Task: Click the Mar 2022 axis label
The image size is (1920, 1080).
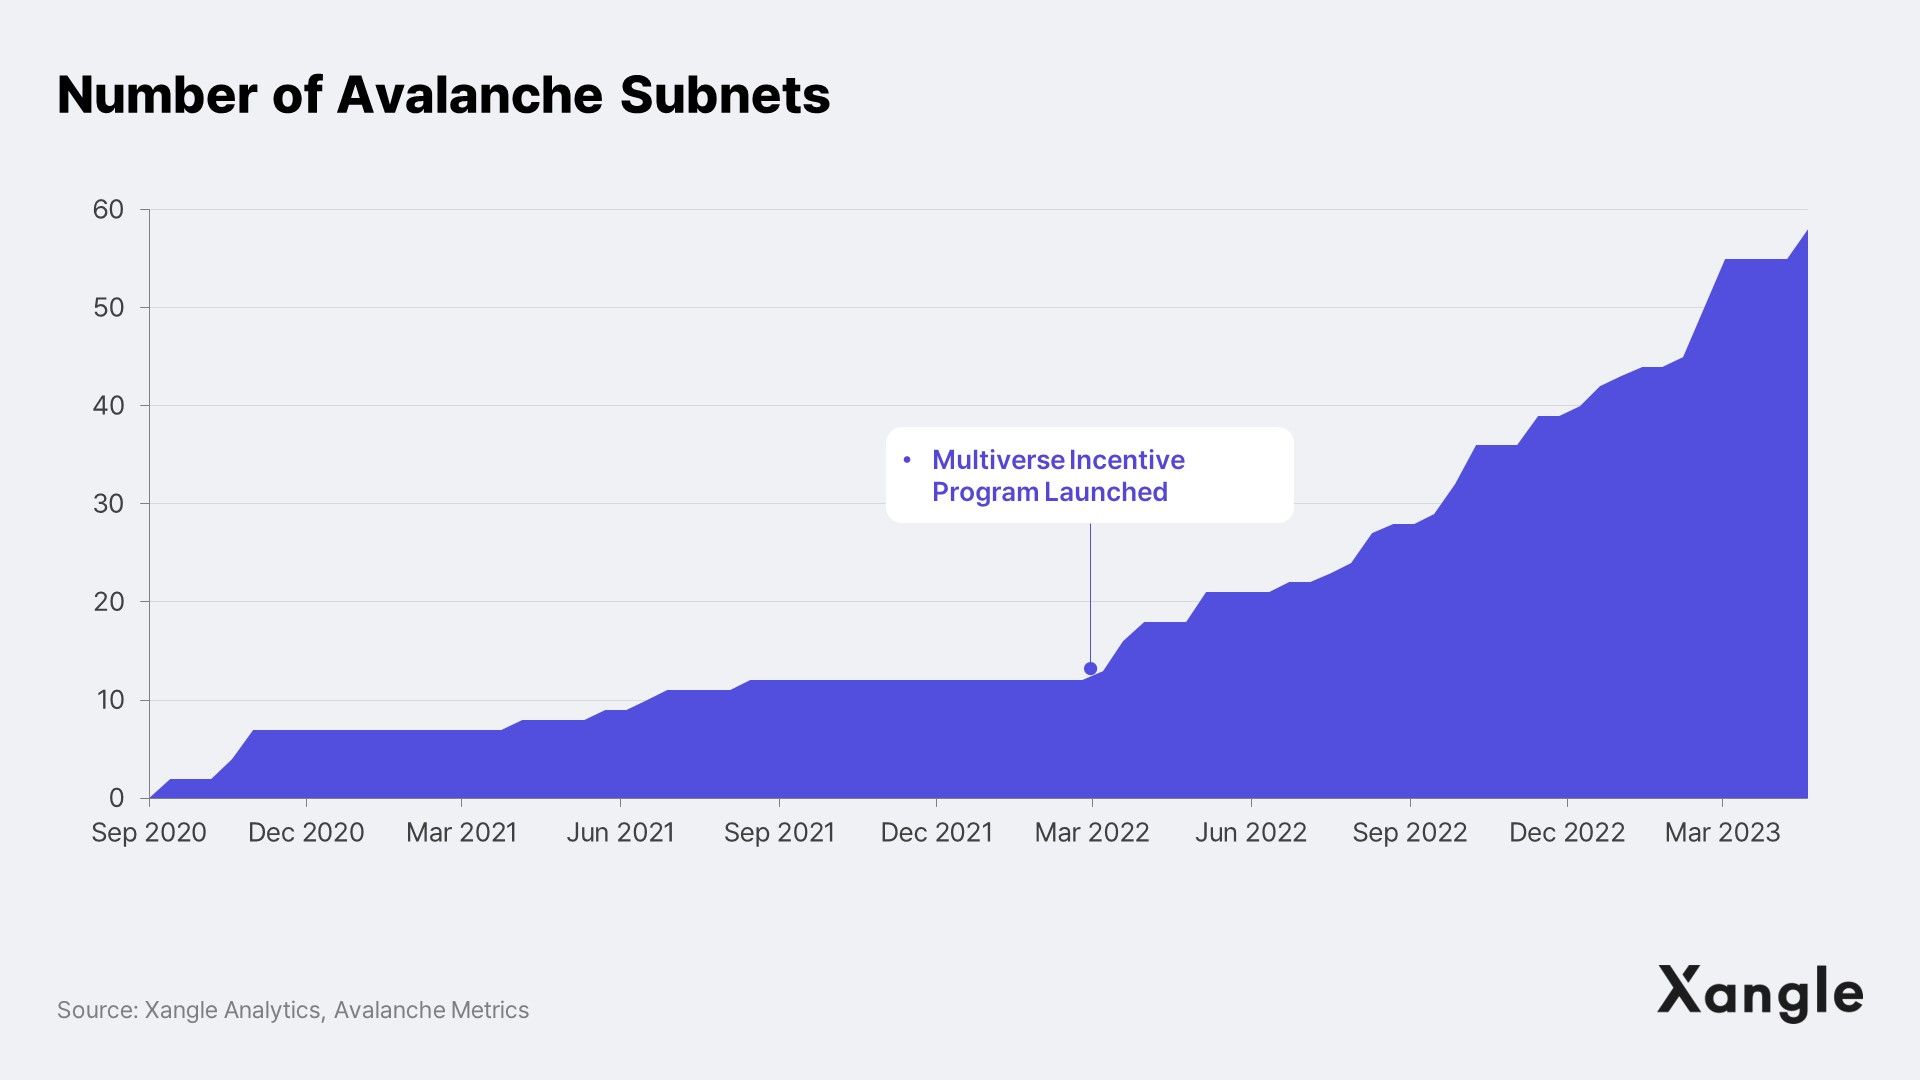Action: coord(1092,832)
